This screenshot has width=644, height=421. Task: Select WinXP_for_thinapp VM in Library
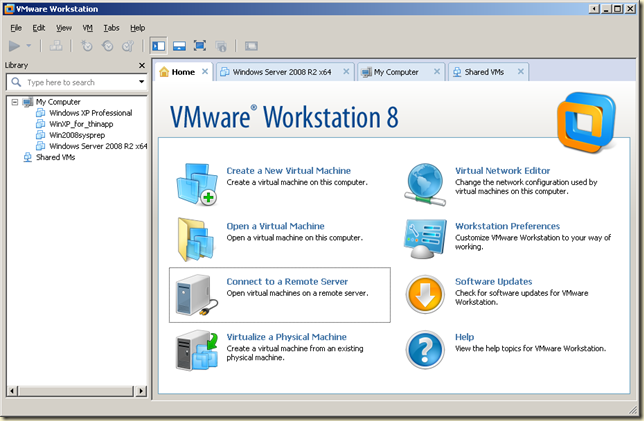point(81,124)
